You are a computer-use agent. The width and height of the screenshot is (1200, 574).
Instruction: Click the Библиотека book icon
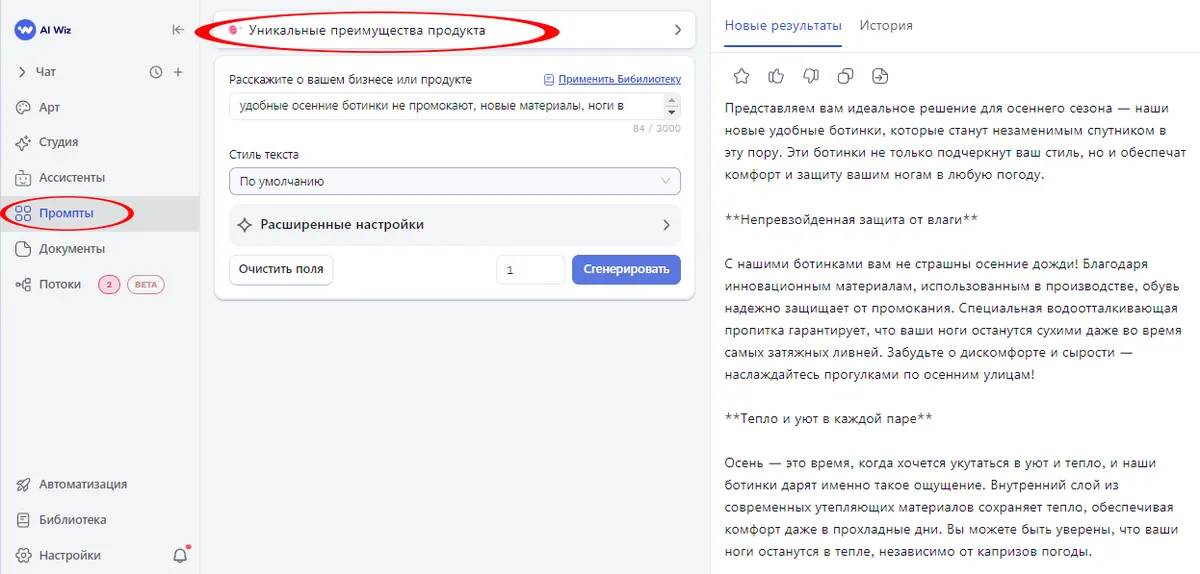24,520
